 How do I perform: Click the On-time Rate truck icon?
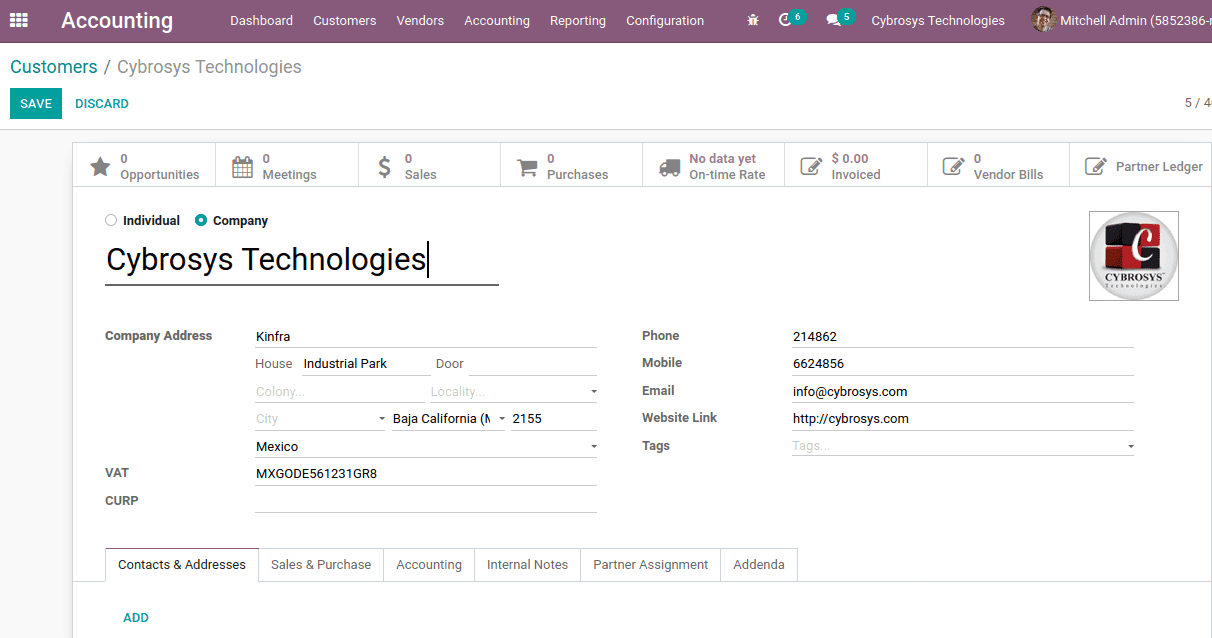[670, 167]
